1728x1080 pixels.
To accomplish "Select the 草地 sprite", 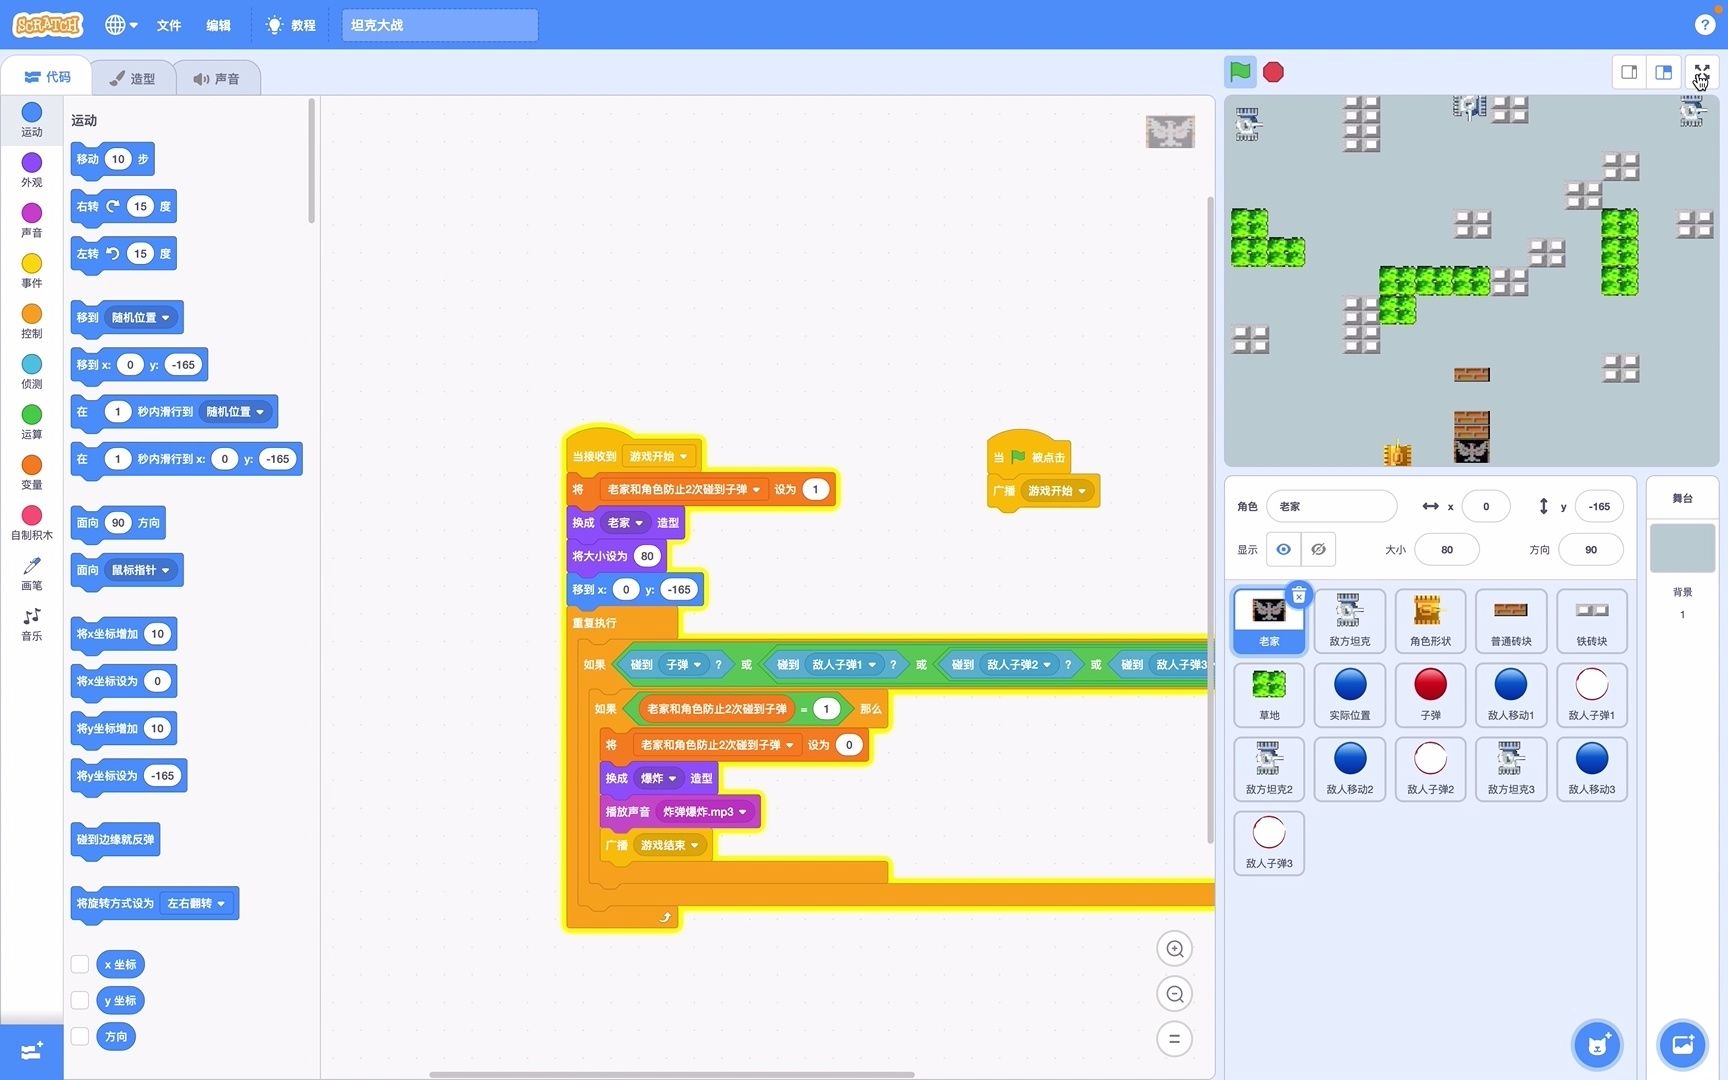I will click(x=1269, y=695).
